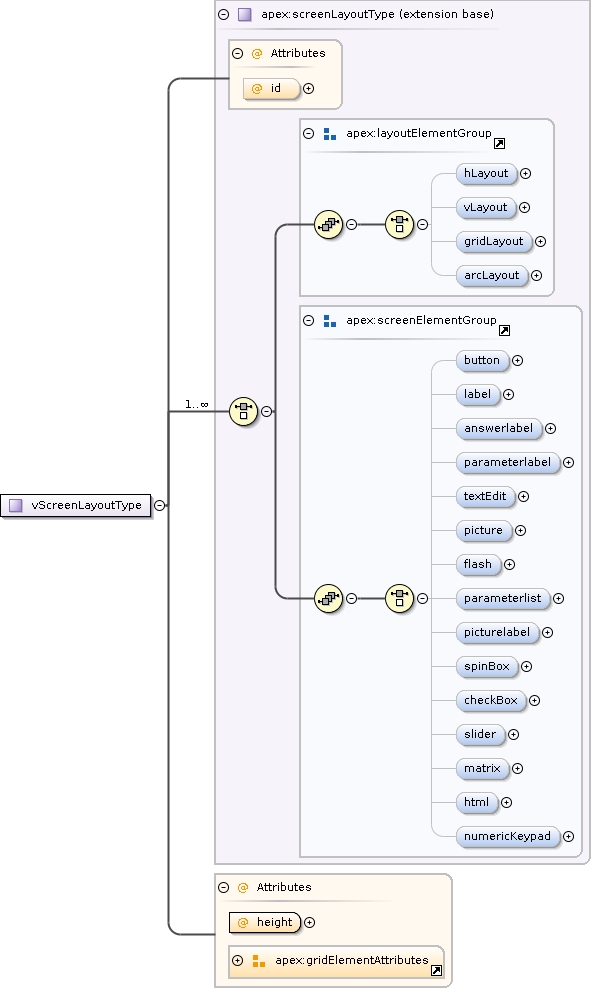Select the textEdit element node
592x989 pixels.
pyautogui.click(x=485, y=496)
